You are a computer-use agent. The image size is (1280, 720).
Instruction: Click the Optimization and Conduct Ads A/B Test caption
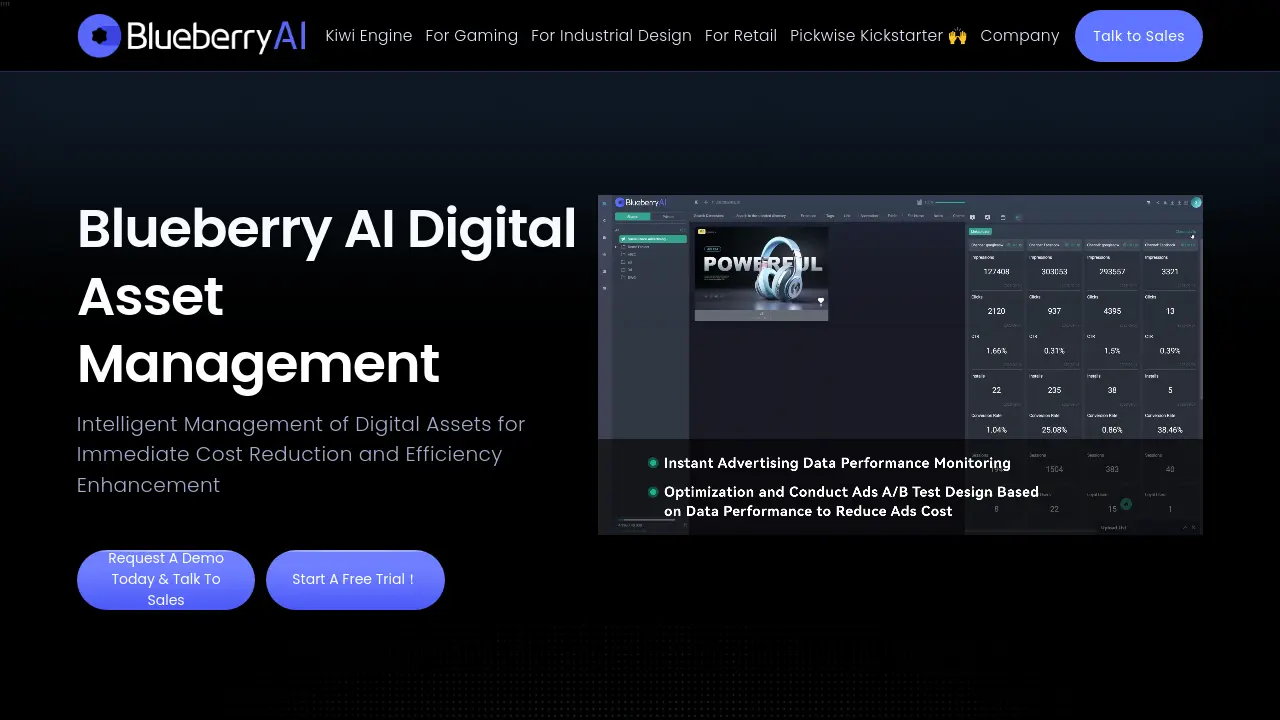(851, 501)
